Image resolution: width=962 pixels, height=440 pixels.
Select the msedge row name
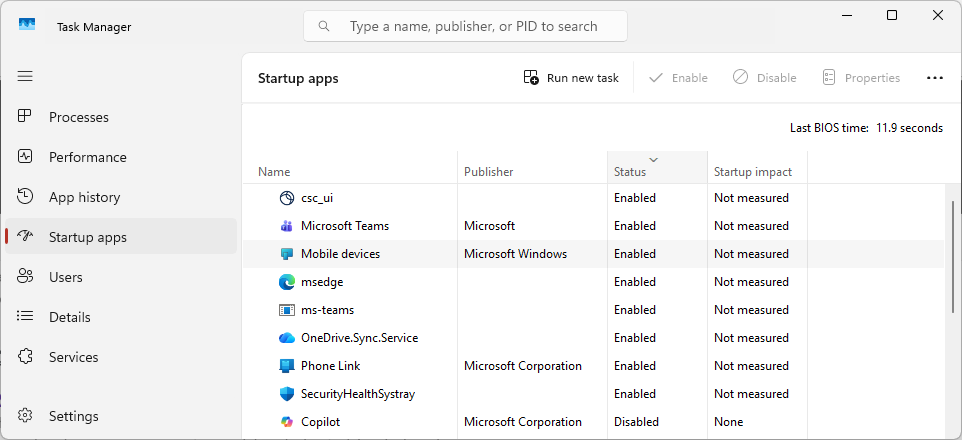(322, 282)
